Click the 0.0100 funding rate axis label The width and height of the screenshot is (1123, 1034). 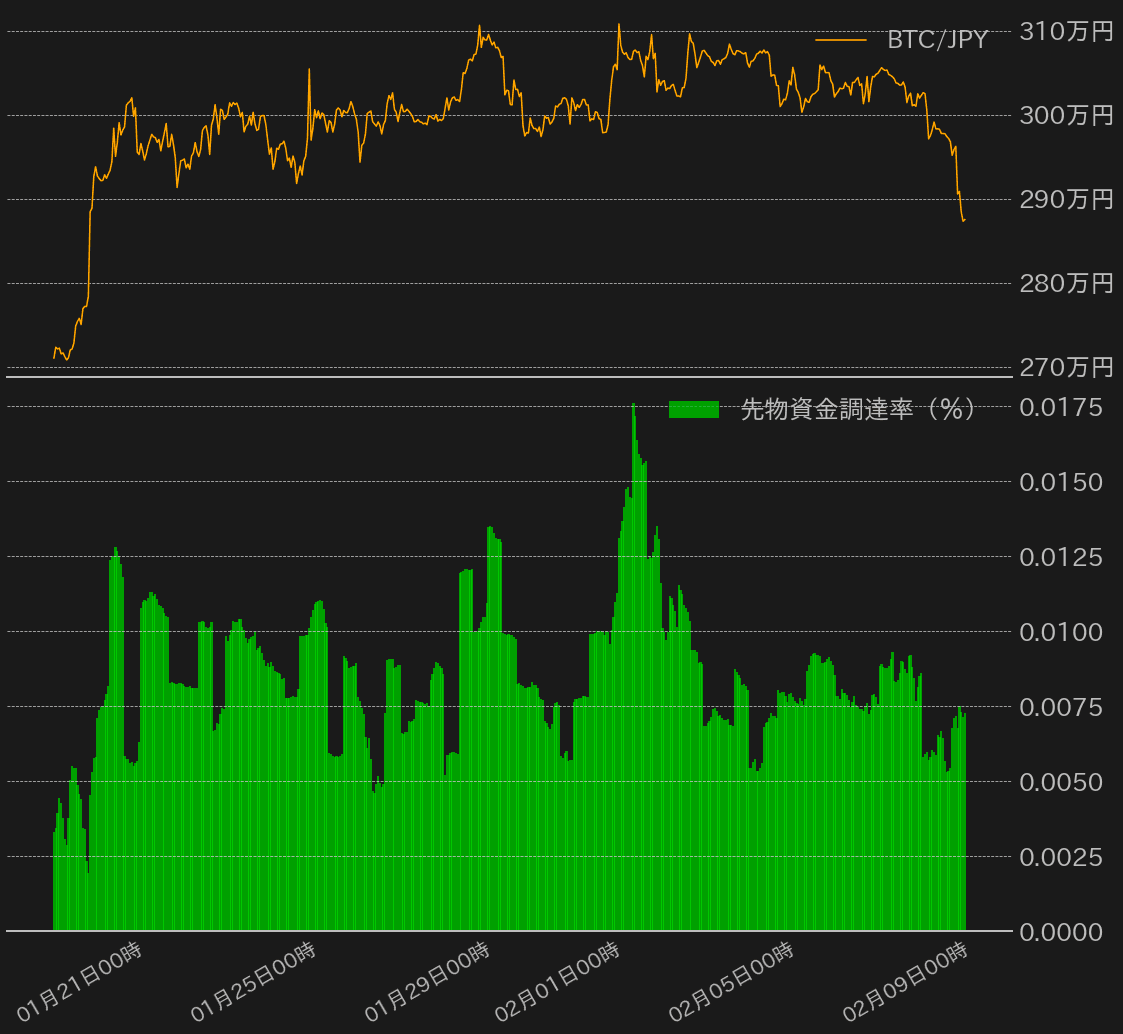click(x=1060, y=632)
